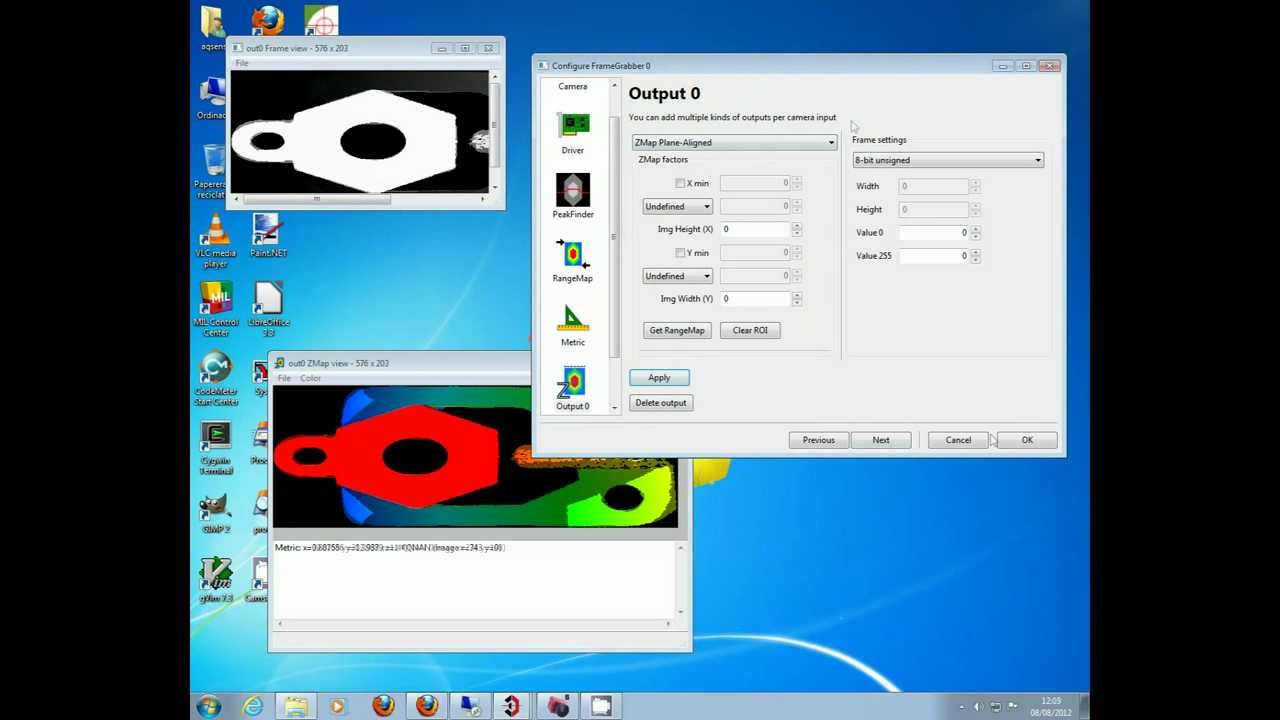
Task: Open the Undefined dropdown below Y min
Action: click(678, 276)
